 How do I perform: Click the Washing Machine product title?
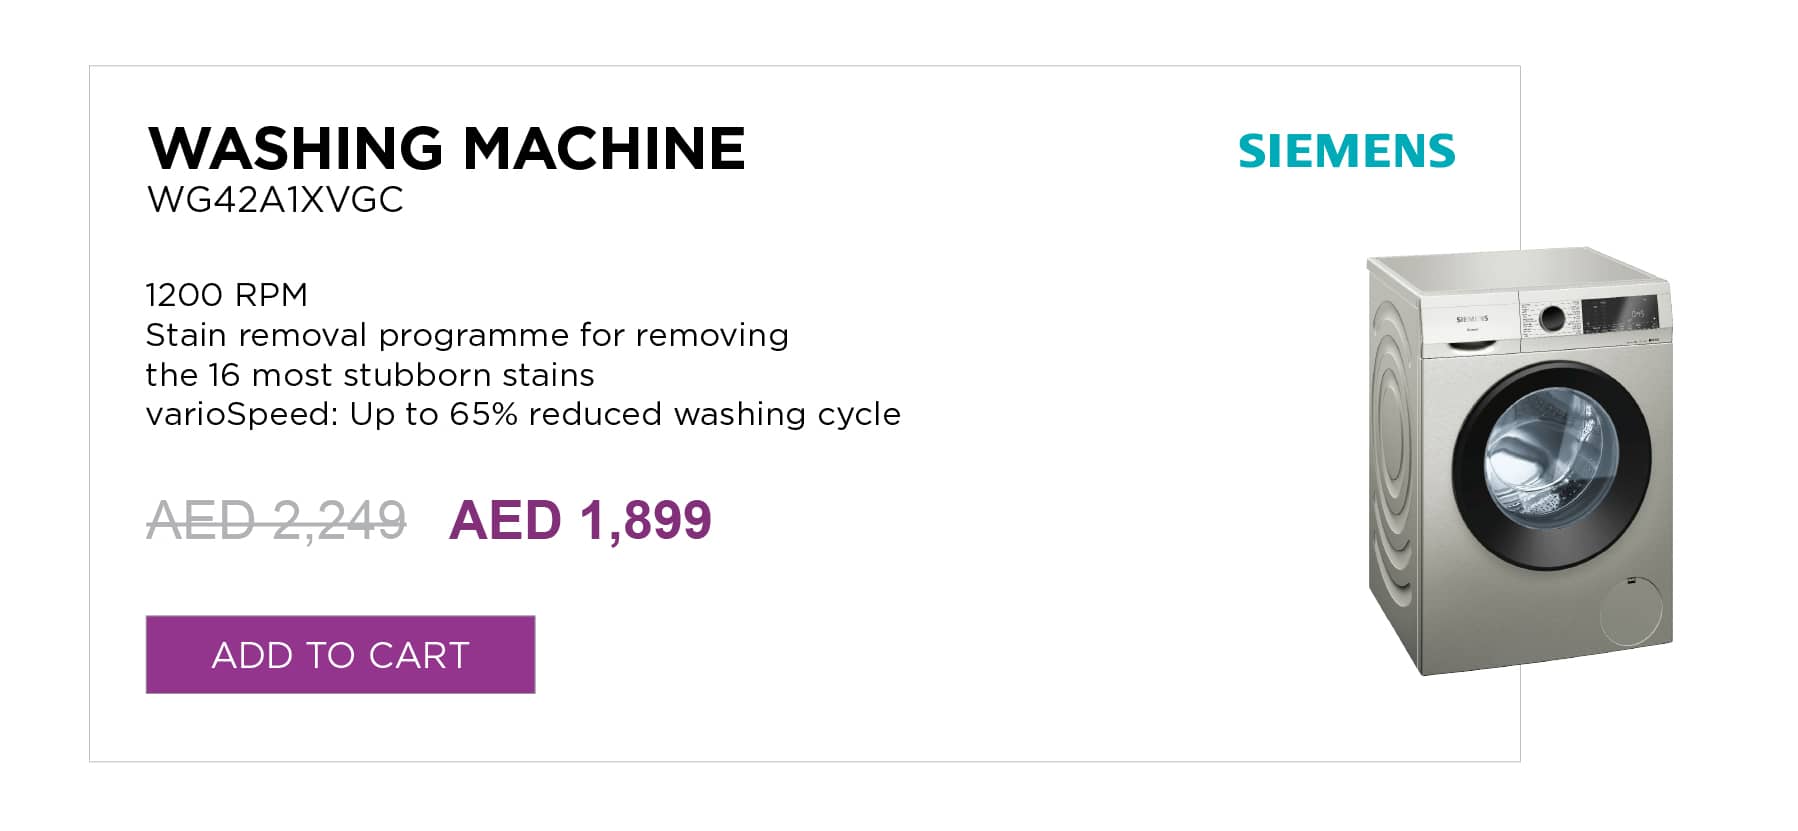pos(446,148)
